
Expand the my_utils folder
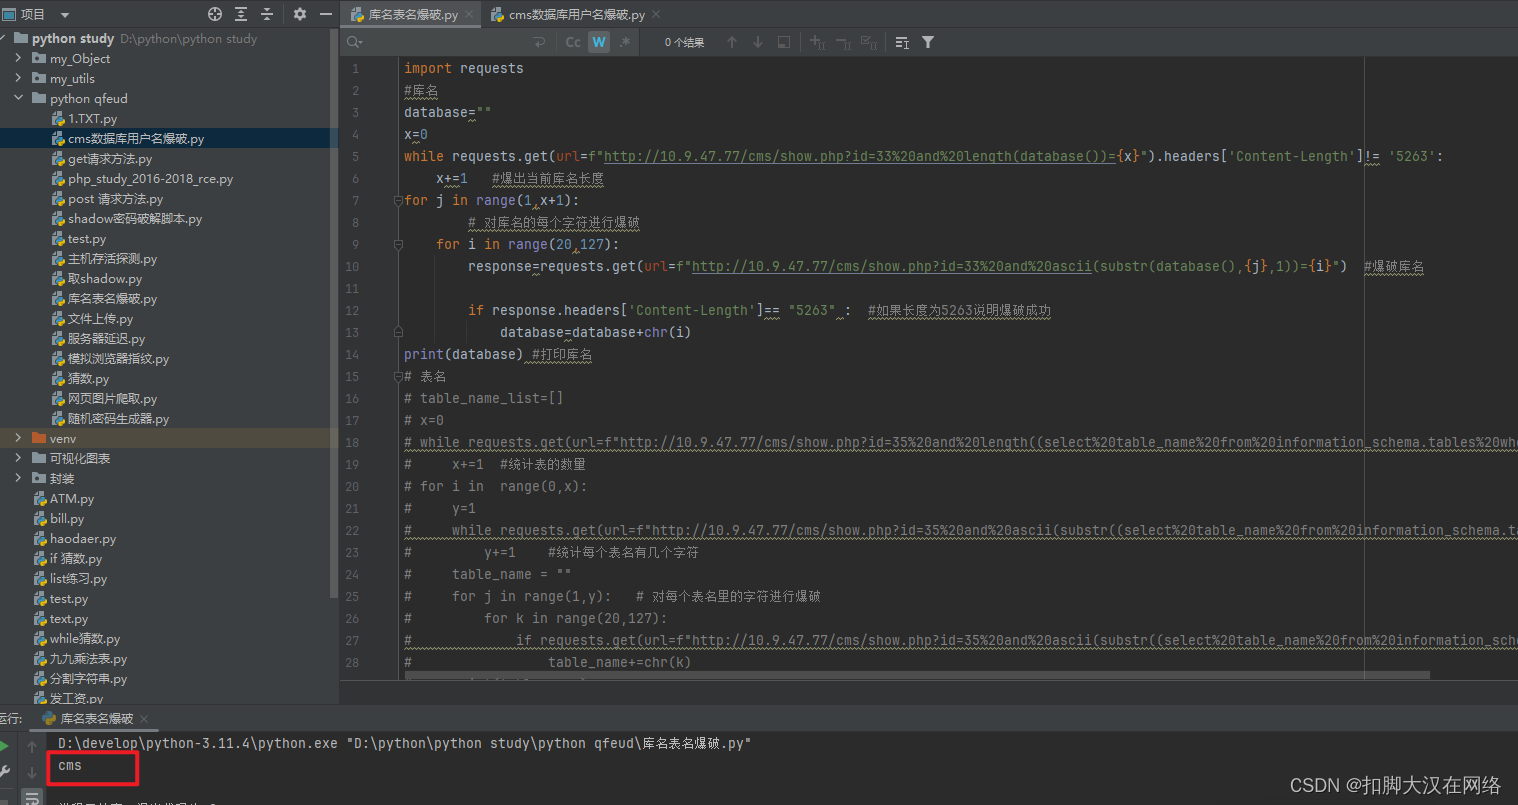click(18, 78)
